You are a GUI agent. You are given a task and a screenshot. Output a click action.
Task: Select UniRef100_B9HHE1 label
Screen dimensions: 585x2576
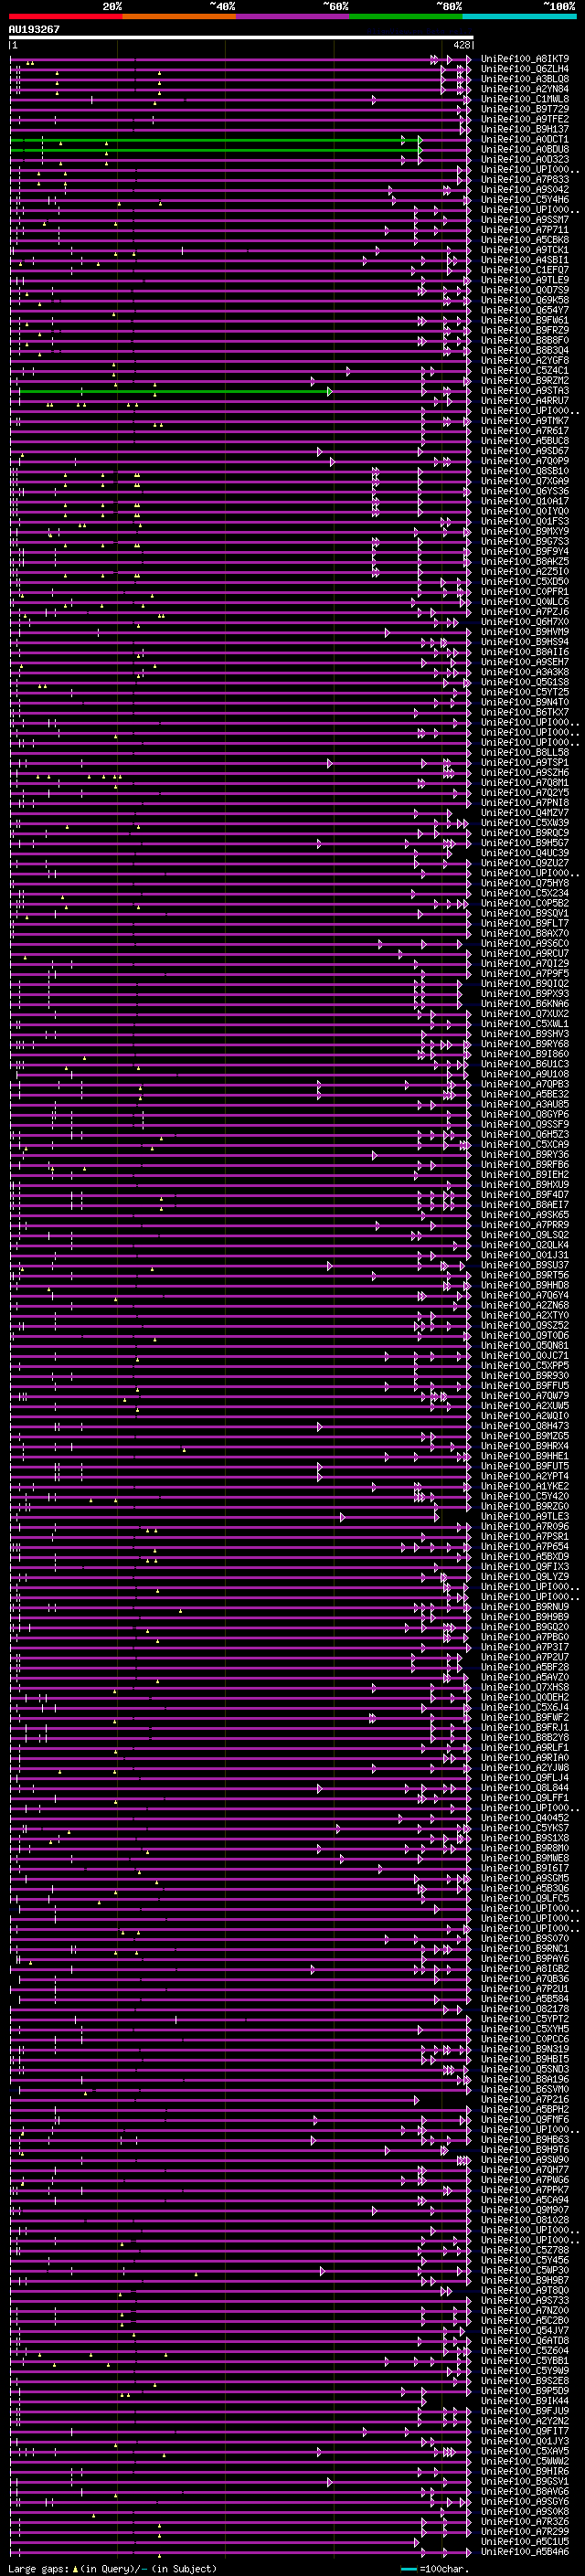click(x=525, y=1456)
